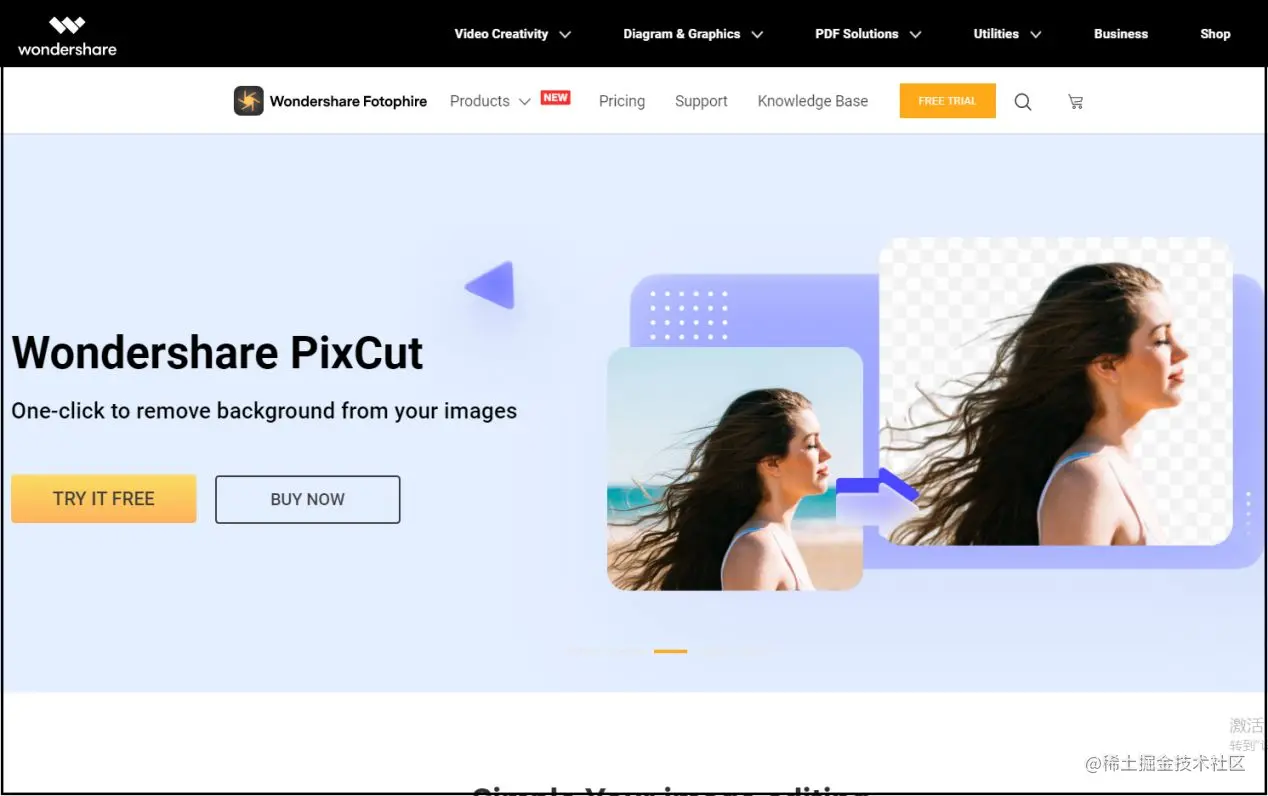
Task: Click the Wondershare logo in header
Action: click(x=67, y=36)
